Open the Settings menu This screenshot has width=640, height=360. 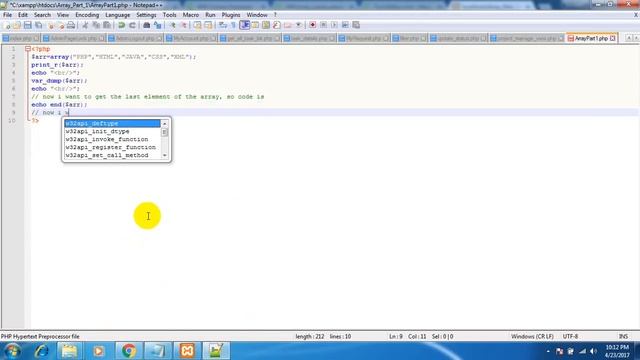(x=146, y=15)
